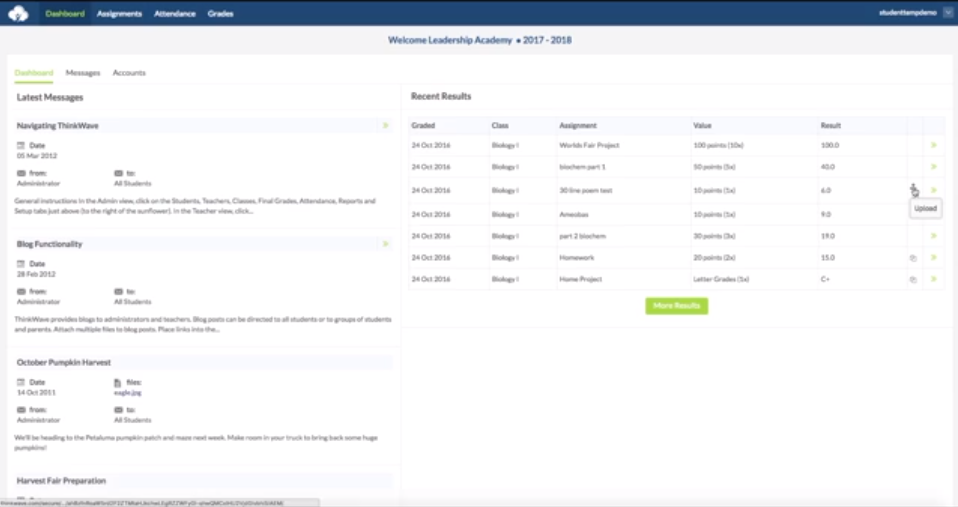The width and height of the screenshot is (958, 507).
Task: Open Worlds Fair Project result arrow
Action: click(934, 145)
